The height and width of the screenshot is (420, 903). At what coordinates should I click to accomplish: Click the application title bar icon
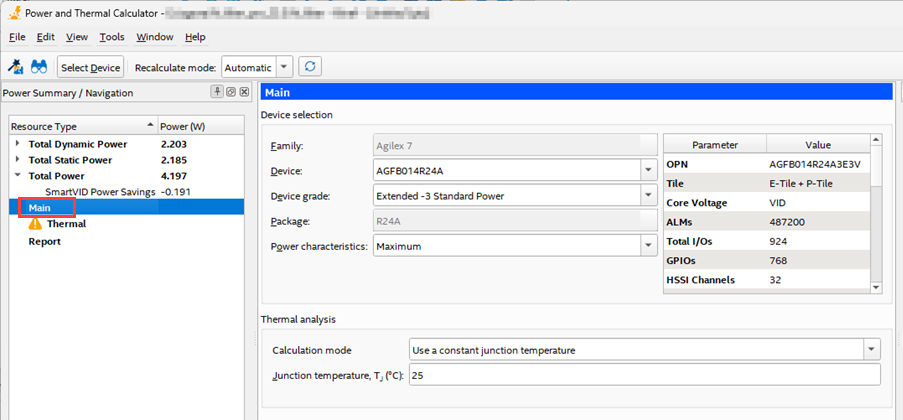coord(16,12)
